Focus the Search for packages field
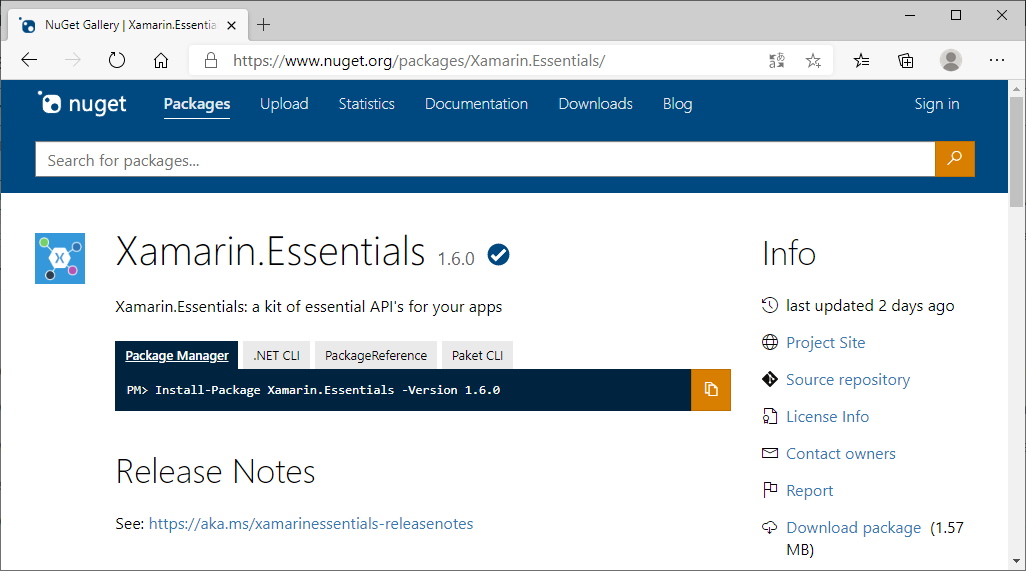This screenshot has width=1026, height=571. click(x=485, y=160)
